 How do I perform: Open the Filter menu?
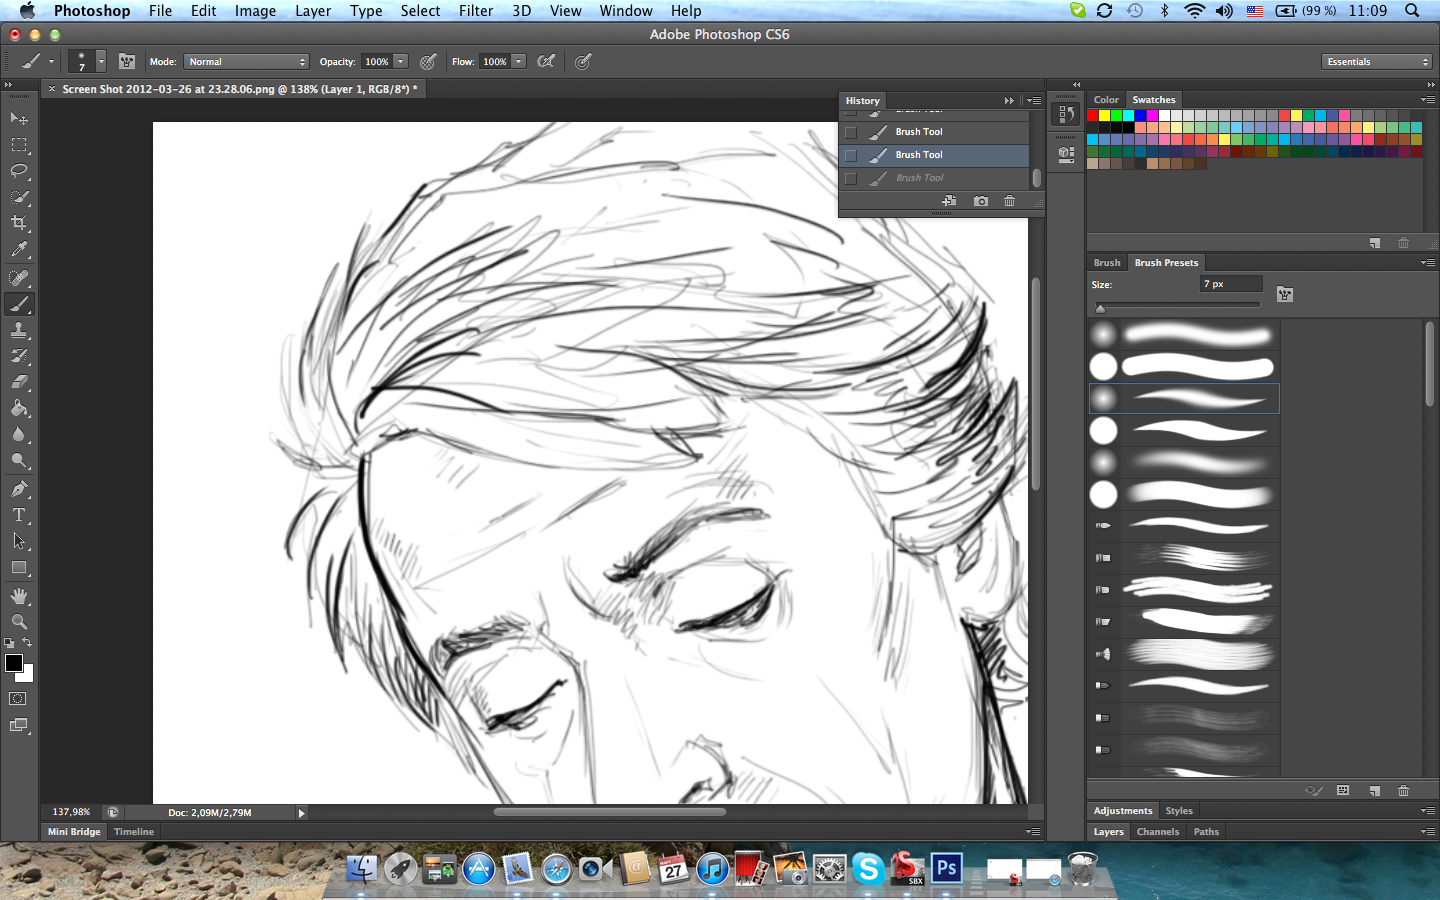pyautogui.click(x=475, y=11)
